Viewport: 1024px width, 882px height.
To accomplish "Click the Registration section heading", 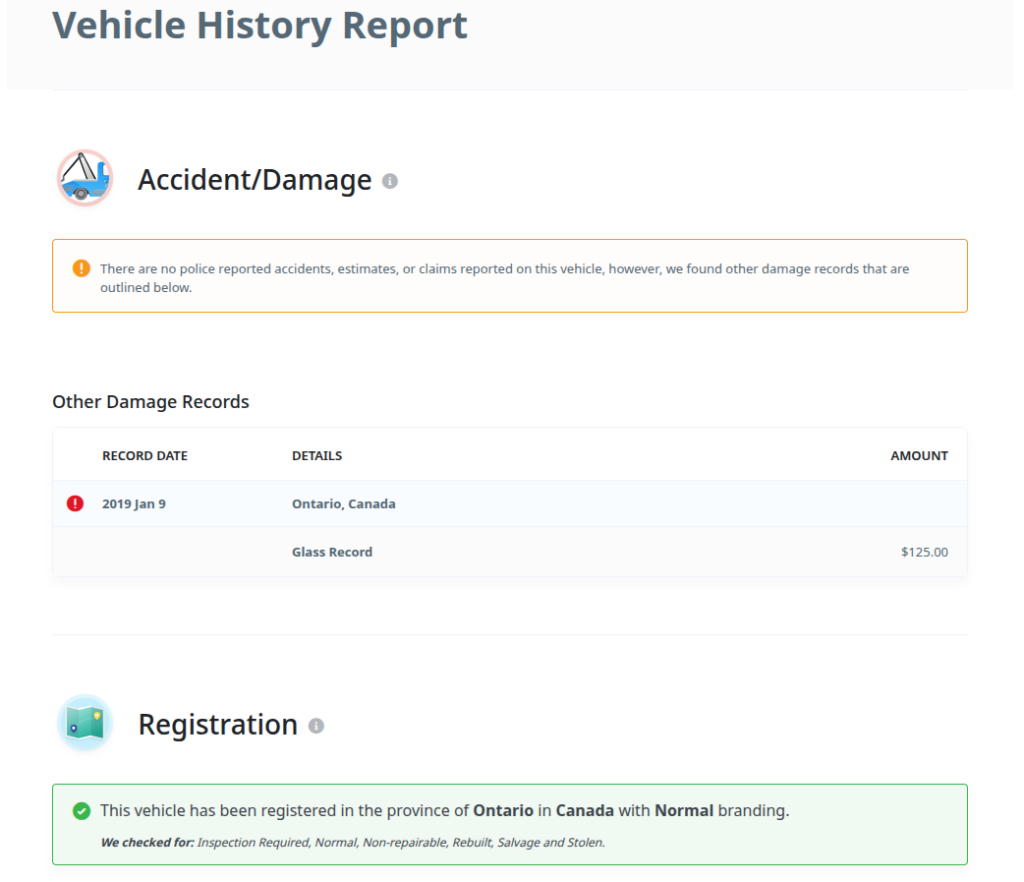I will point(218,724).
